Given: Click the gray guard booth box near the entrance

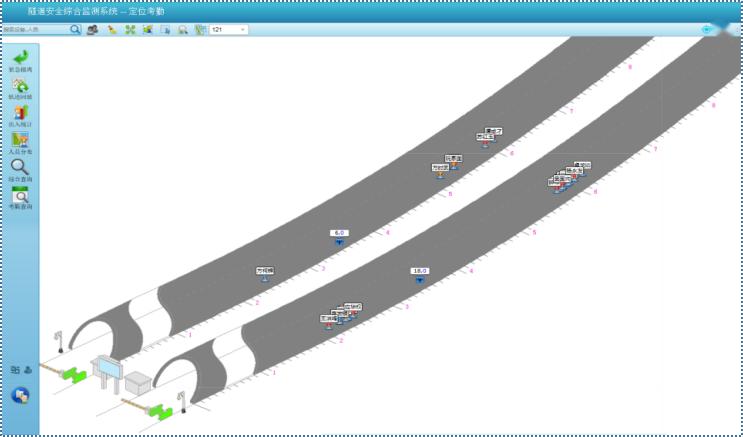Looking at the screenshot, I should point(138,383).
